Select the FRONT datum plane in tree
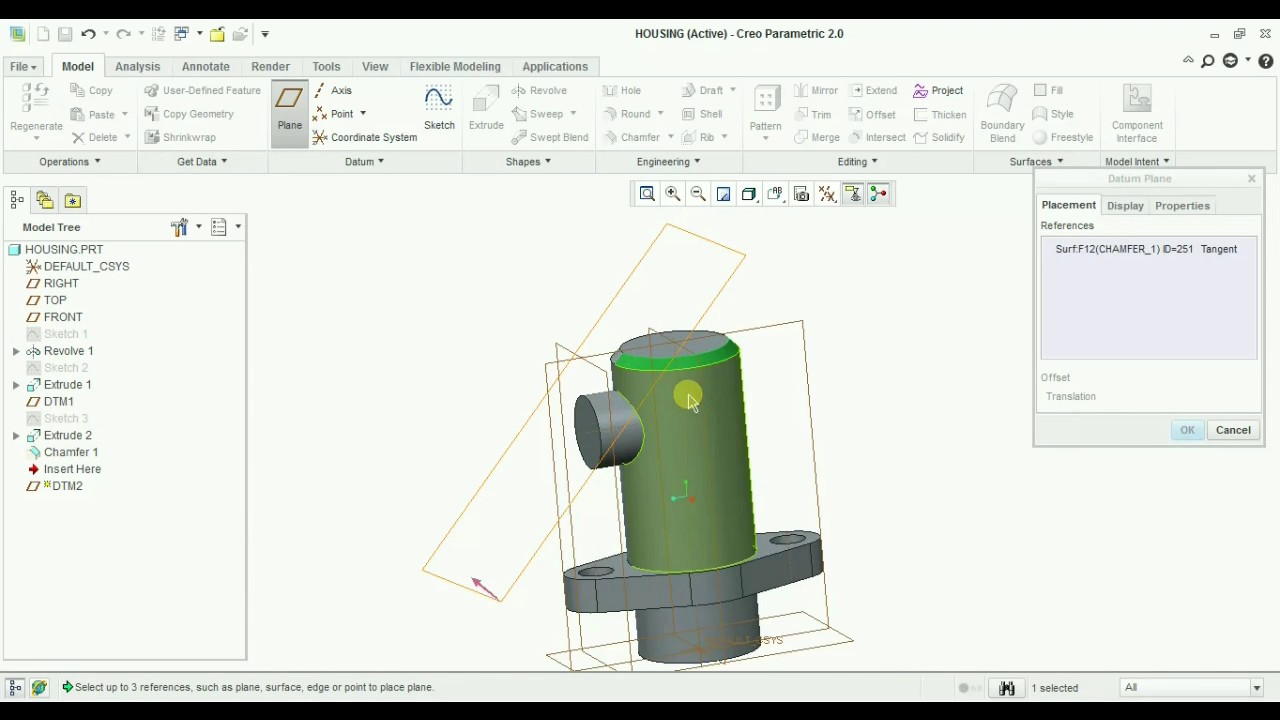This screenshot has width=1280, height=720. [x=63, y=317]
